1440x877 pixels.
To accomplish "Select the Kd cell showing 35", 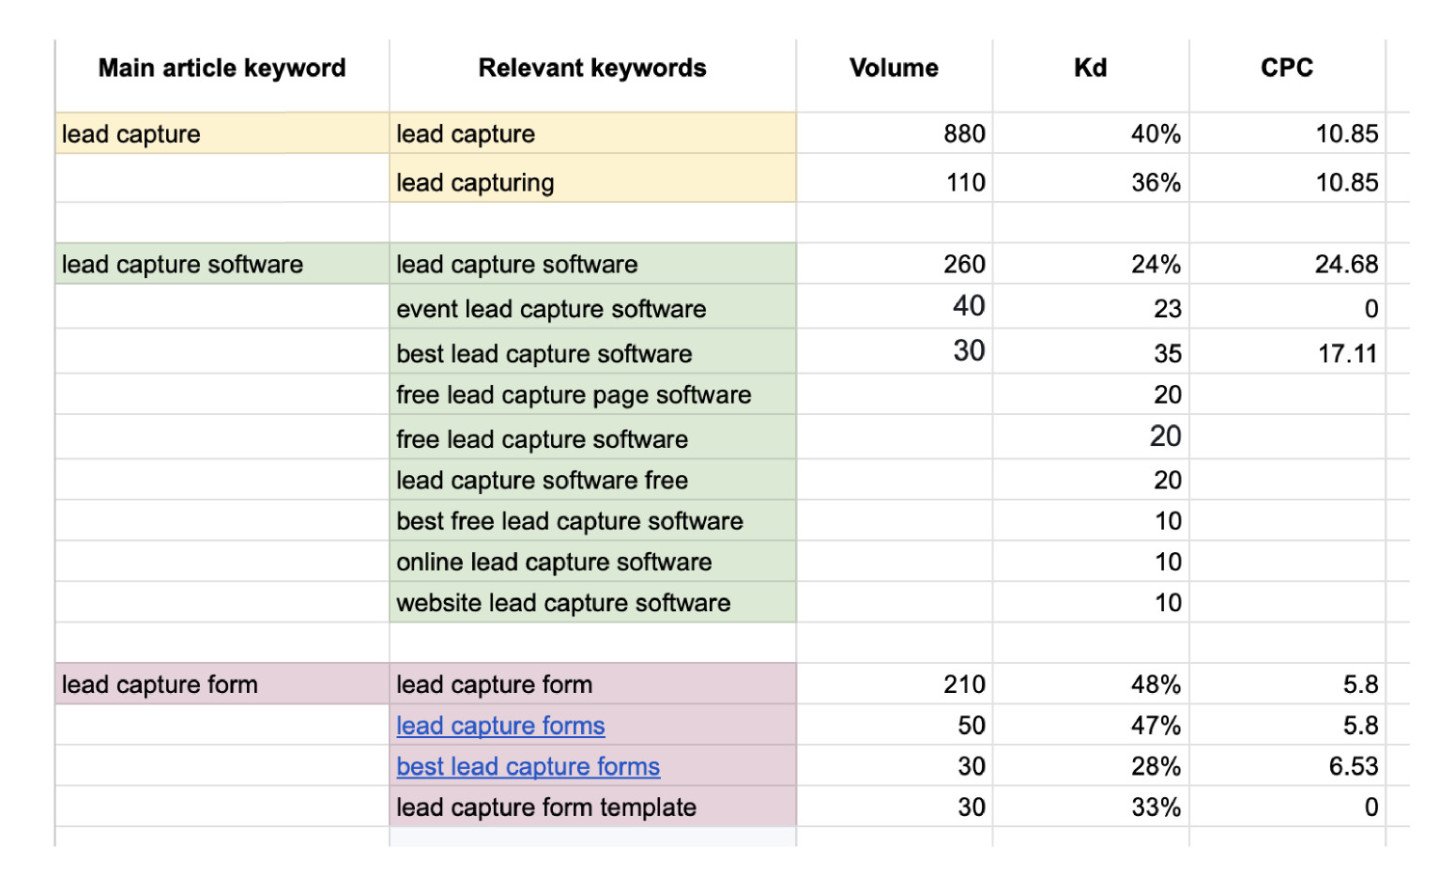I will coord(1091,351).
